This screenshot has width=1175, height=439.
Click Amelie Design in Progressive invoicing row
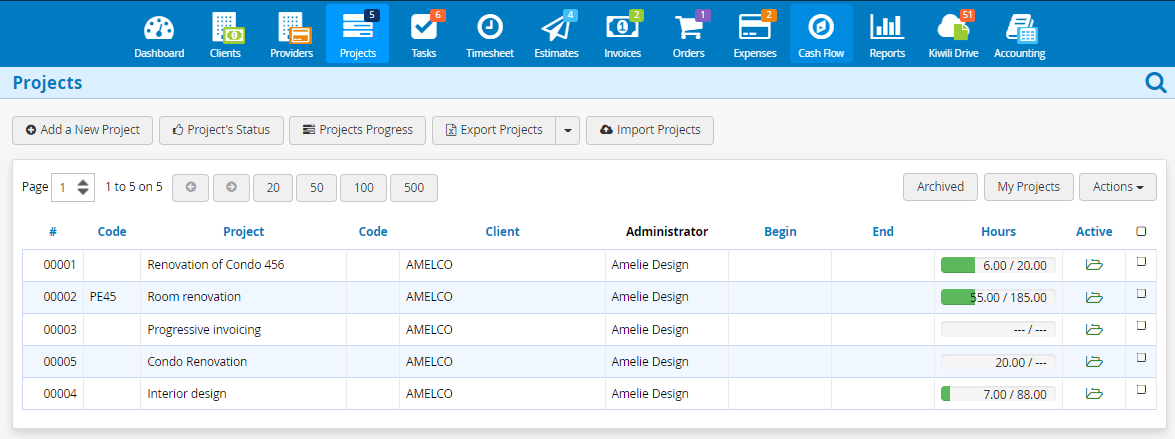click(x=650, y=330)
